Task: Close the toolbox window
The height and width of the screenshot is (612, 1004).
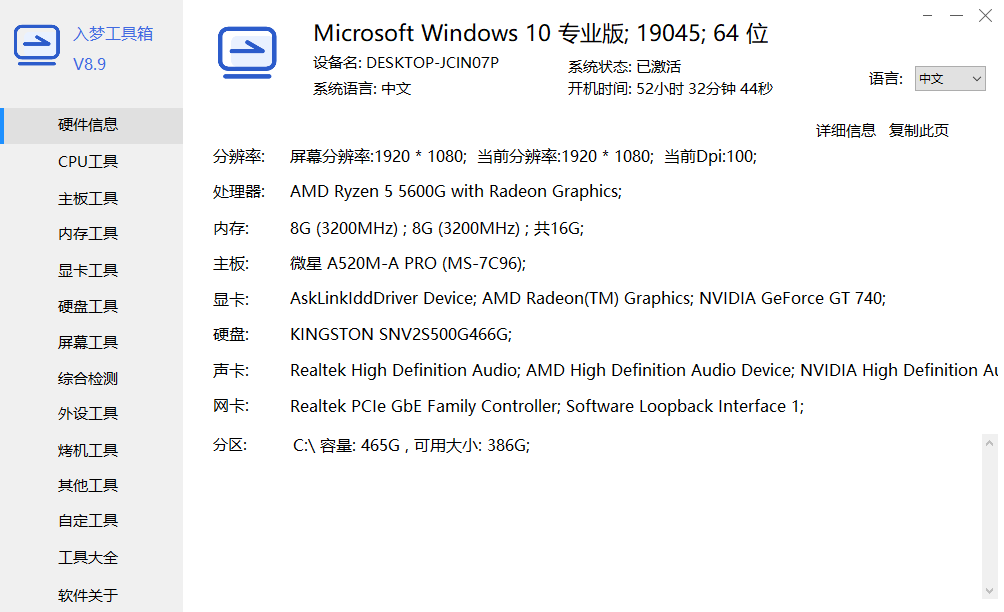Action: coord(985,15)
